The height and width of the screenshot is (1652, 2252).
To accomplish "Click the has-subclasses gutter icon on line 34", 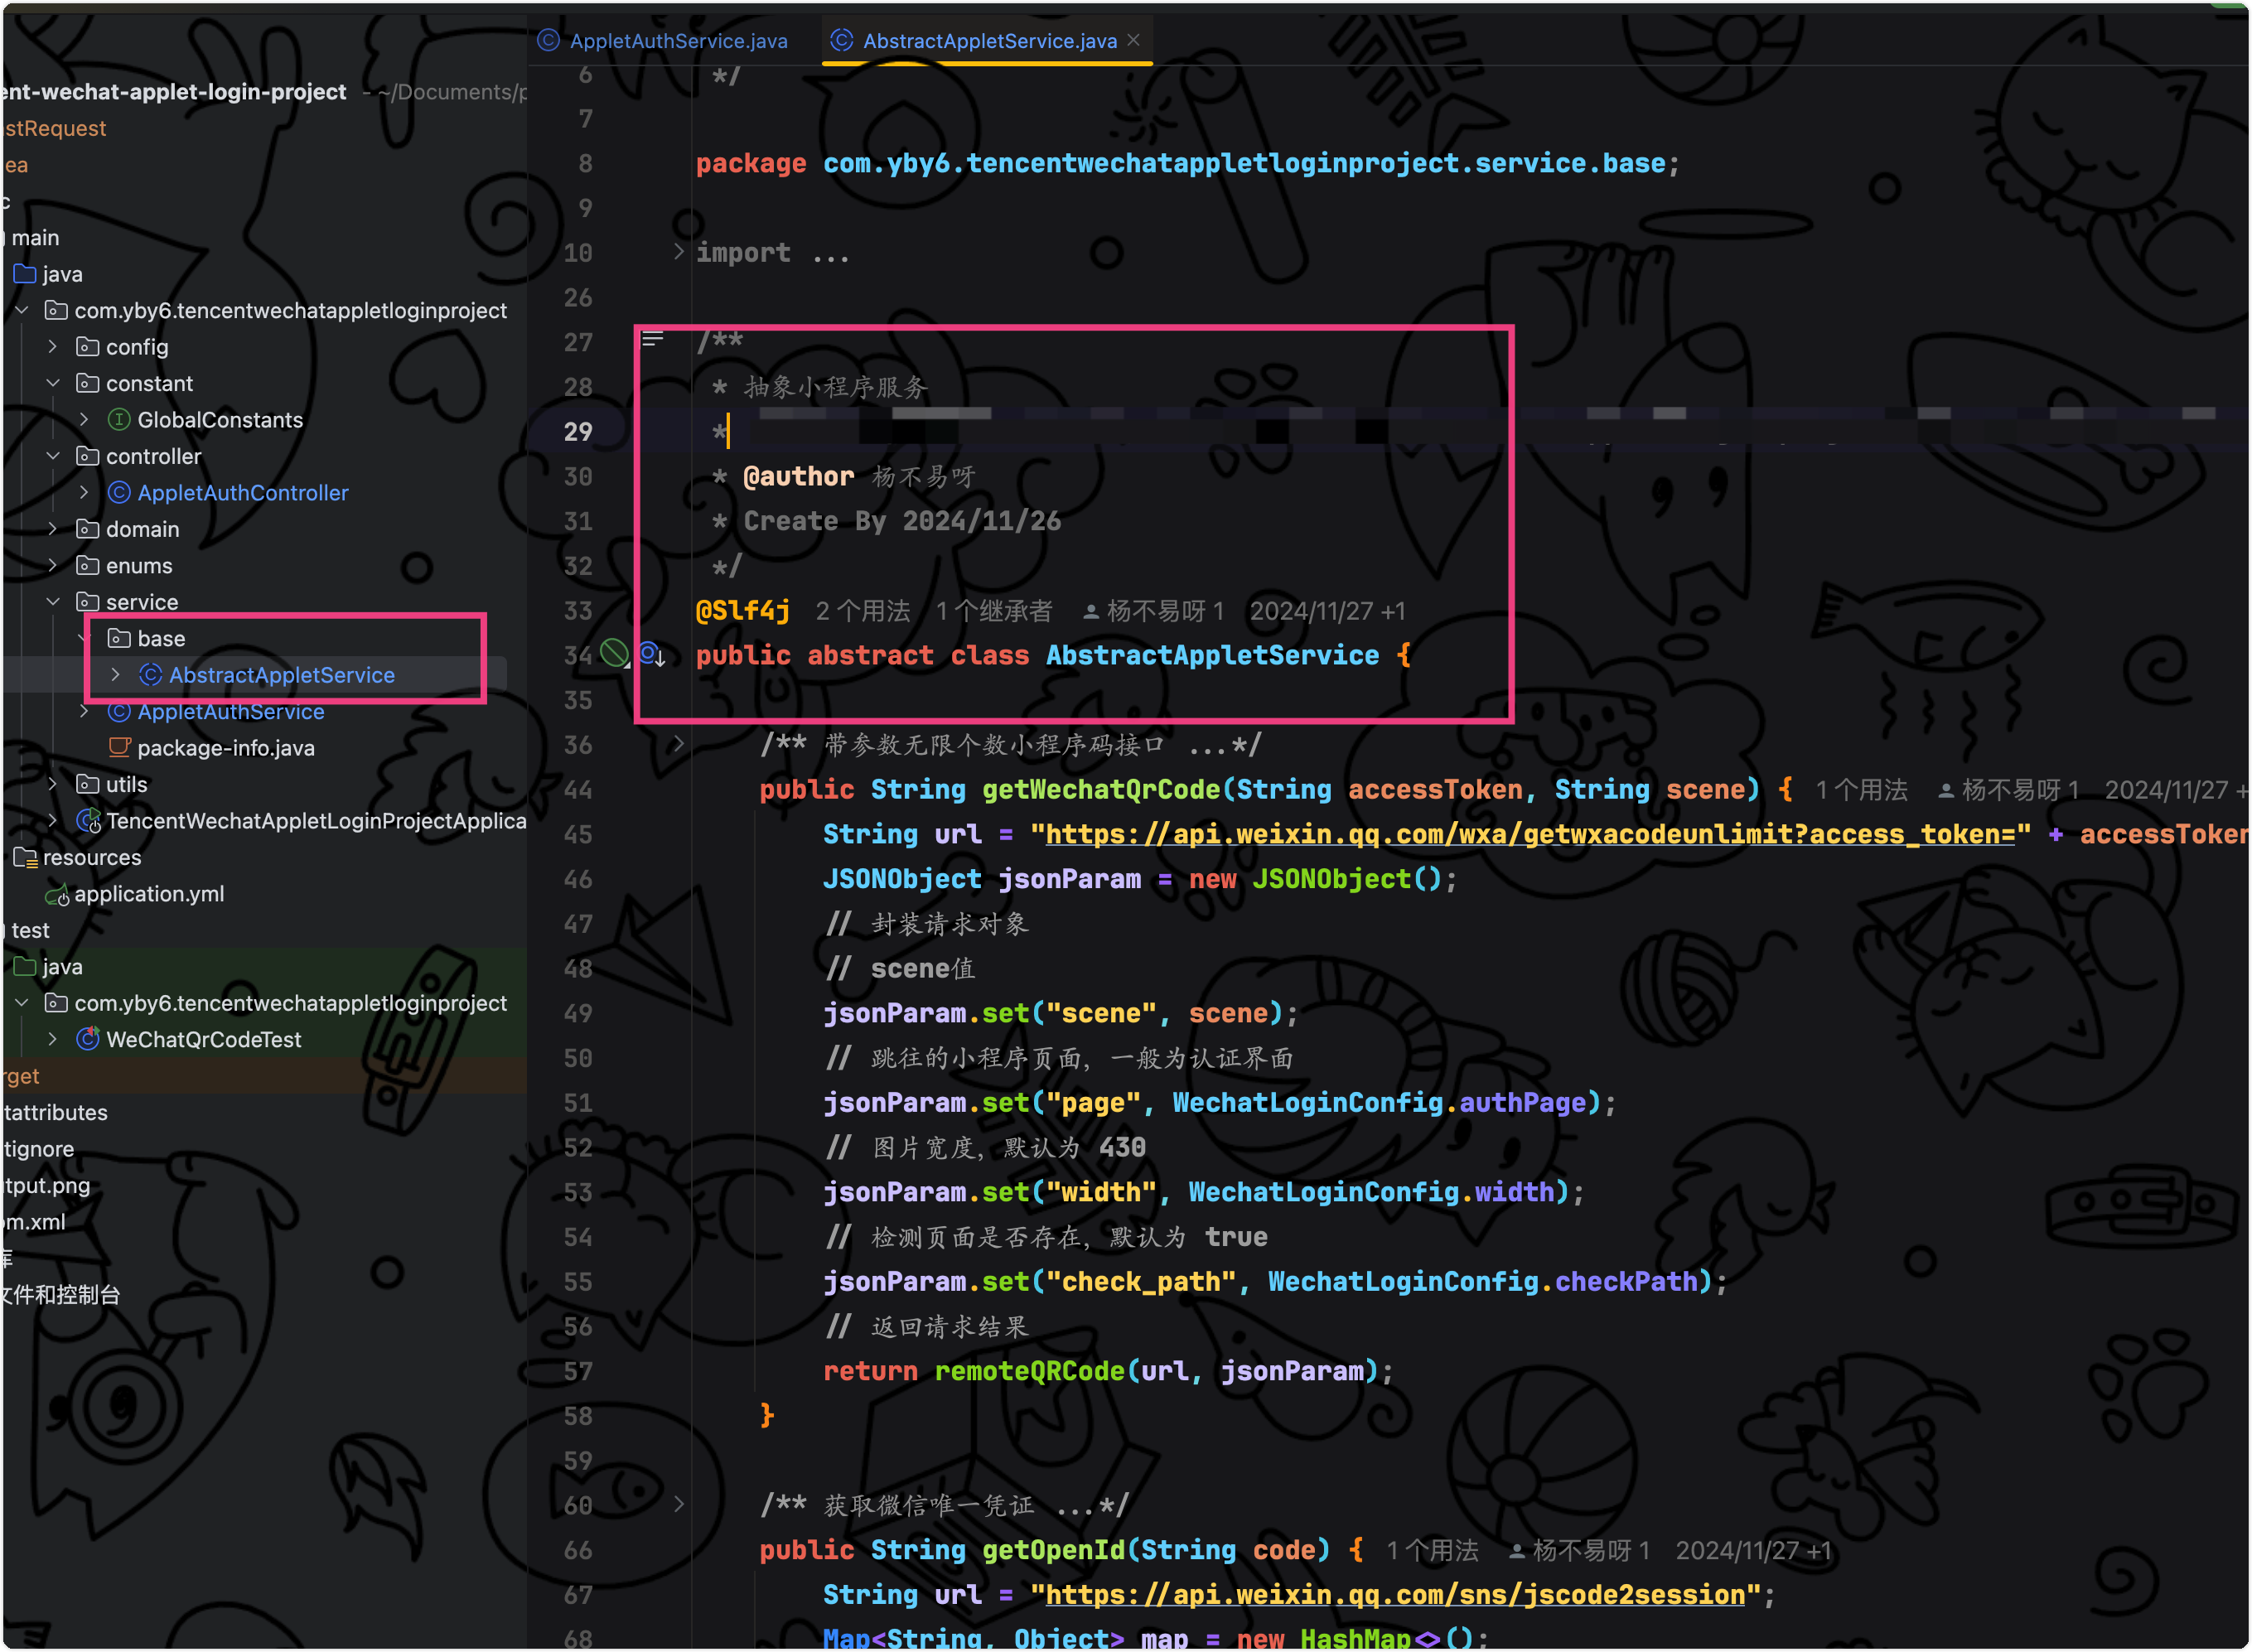I will 652,655.
